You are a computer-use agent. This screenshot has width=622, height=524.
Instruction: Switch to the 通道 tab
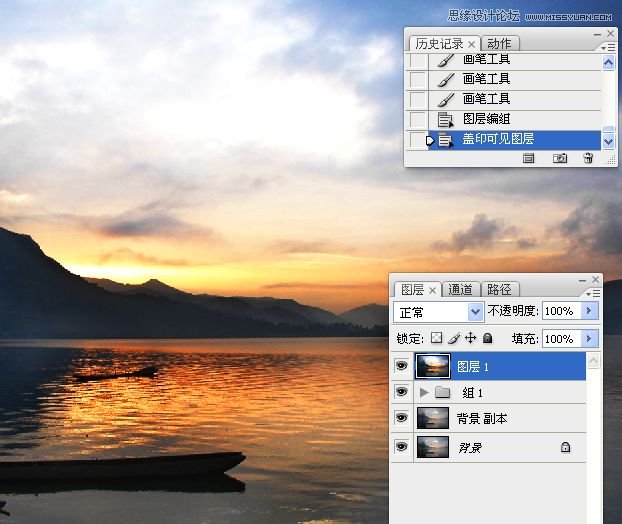pos(460,290)
